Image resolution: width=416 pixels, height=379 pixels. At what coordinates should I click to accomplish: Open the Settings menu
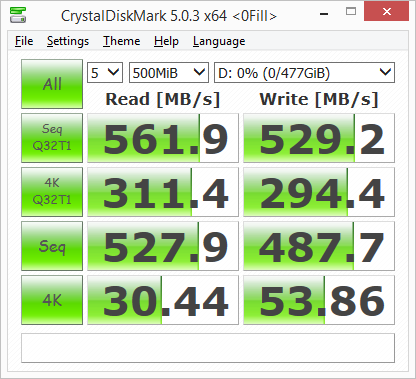[68, 41]
